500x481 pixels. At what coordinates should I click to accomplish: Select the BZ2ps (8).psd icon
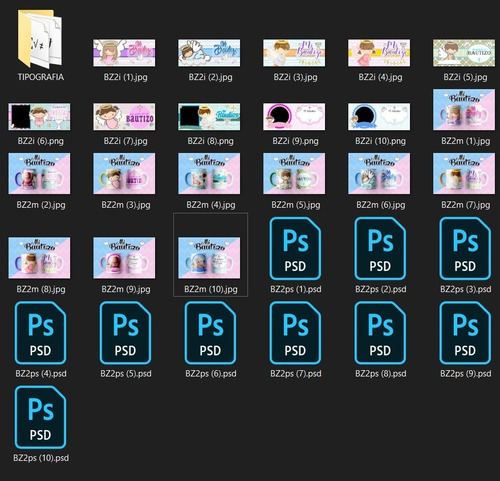[x=380, y=333]
